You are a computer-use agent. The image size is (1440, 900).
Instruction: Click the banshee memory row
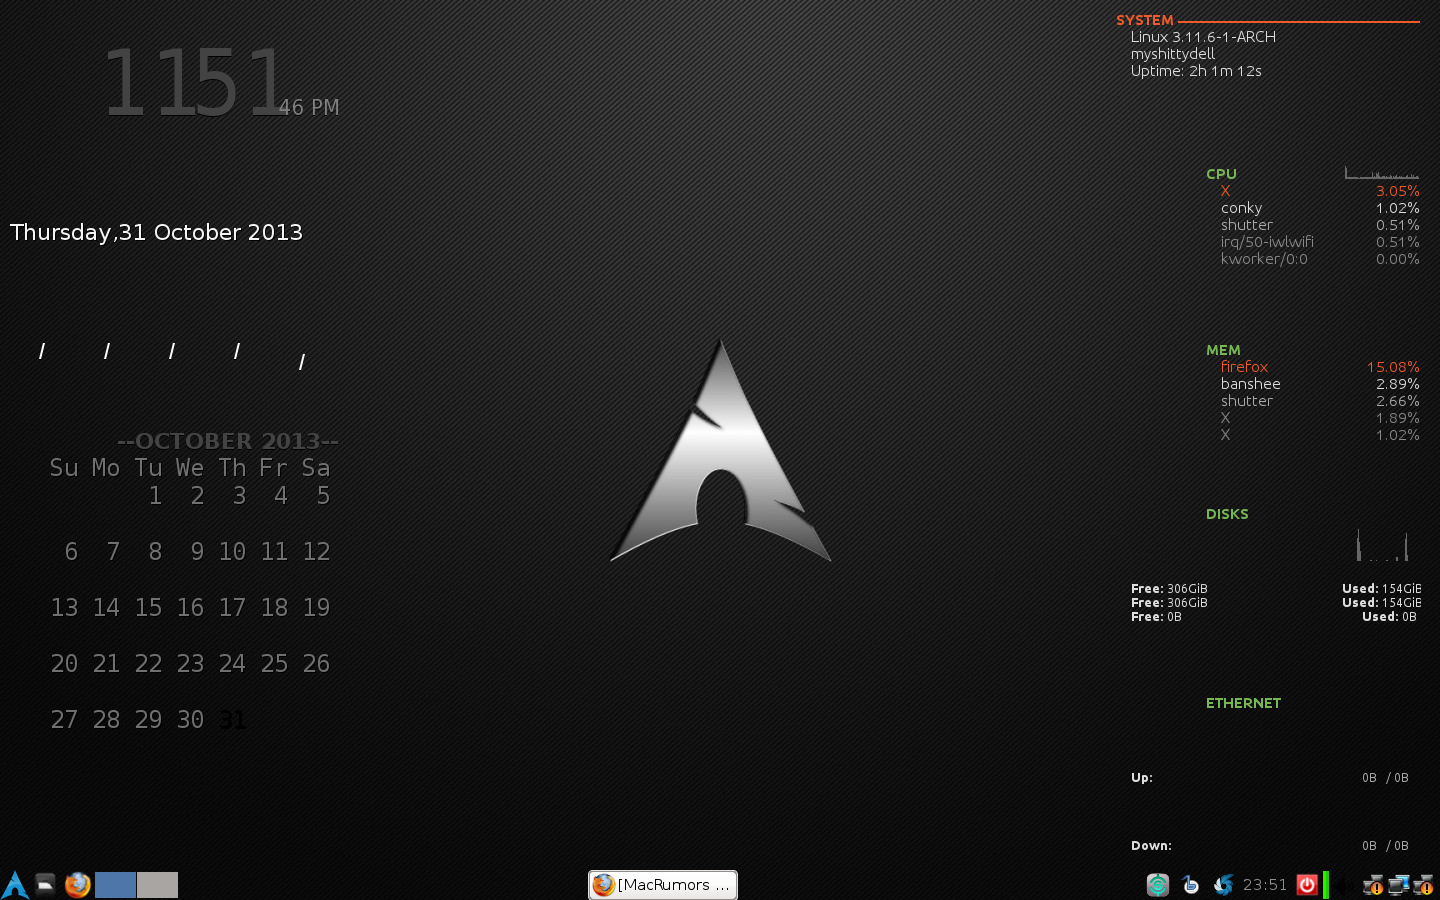pos(1320,384)
